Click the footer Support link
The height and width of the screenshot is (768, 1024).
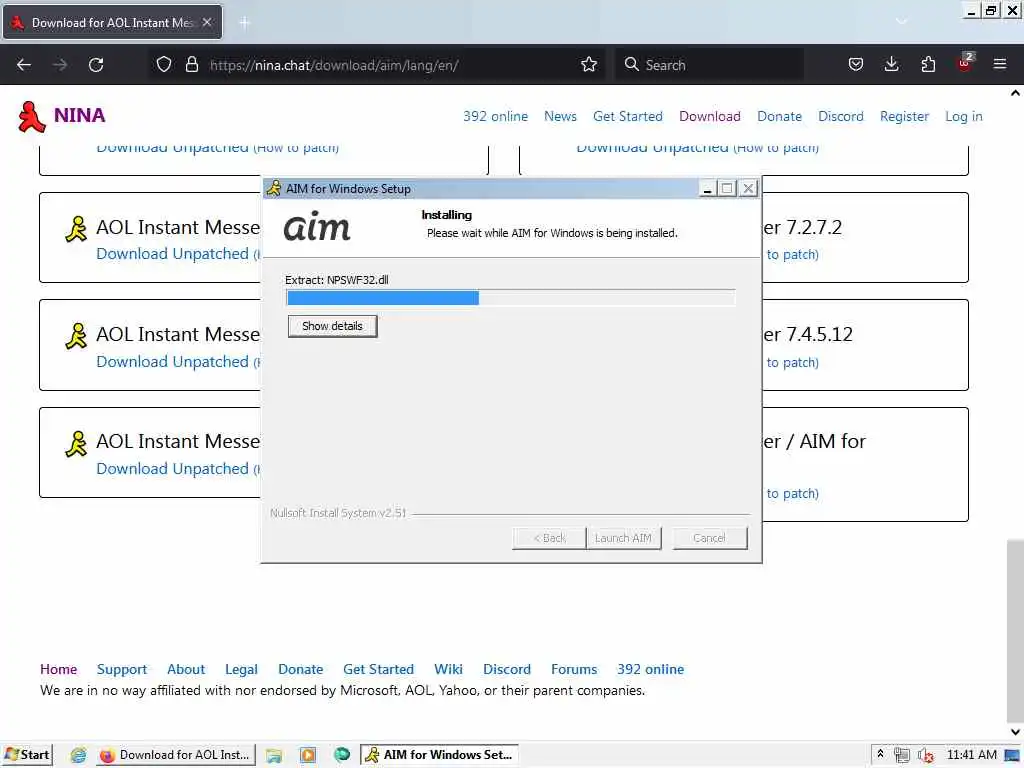[x=122, y=669]
